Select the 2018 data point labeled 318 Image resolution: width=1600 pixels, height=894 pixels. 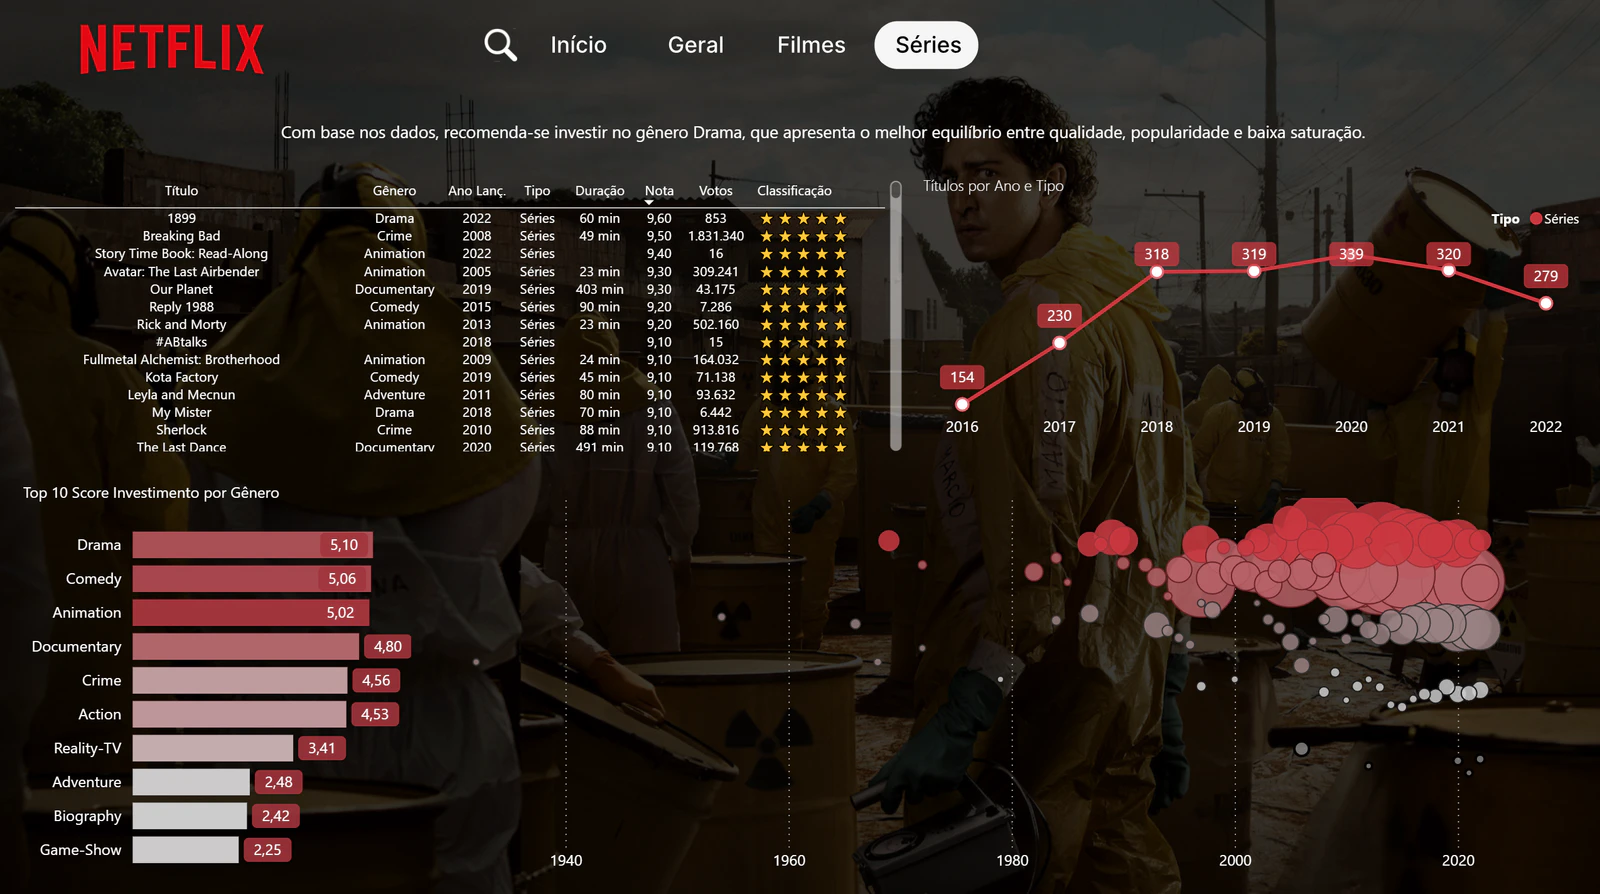[x=1157, y=272]
